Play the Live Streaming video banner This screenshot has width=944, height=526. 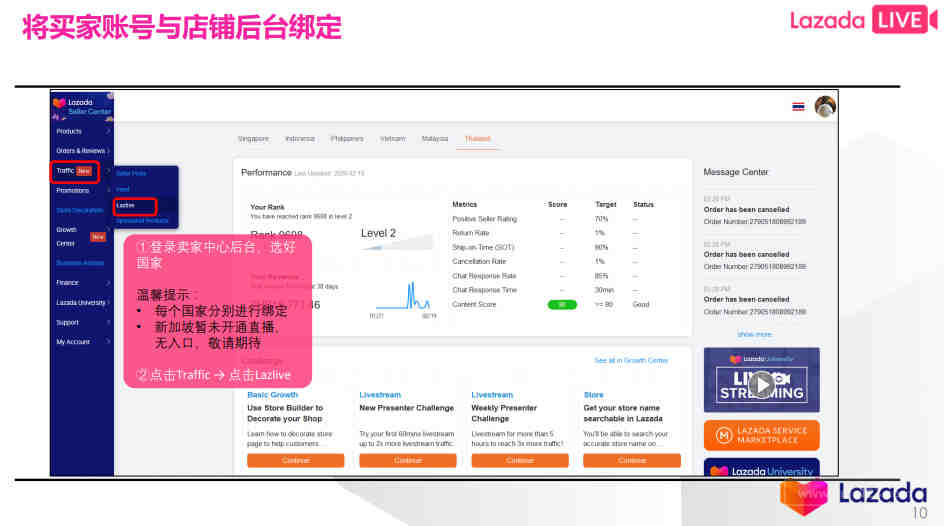[x=762, y=385]
